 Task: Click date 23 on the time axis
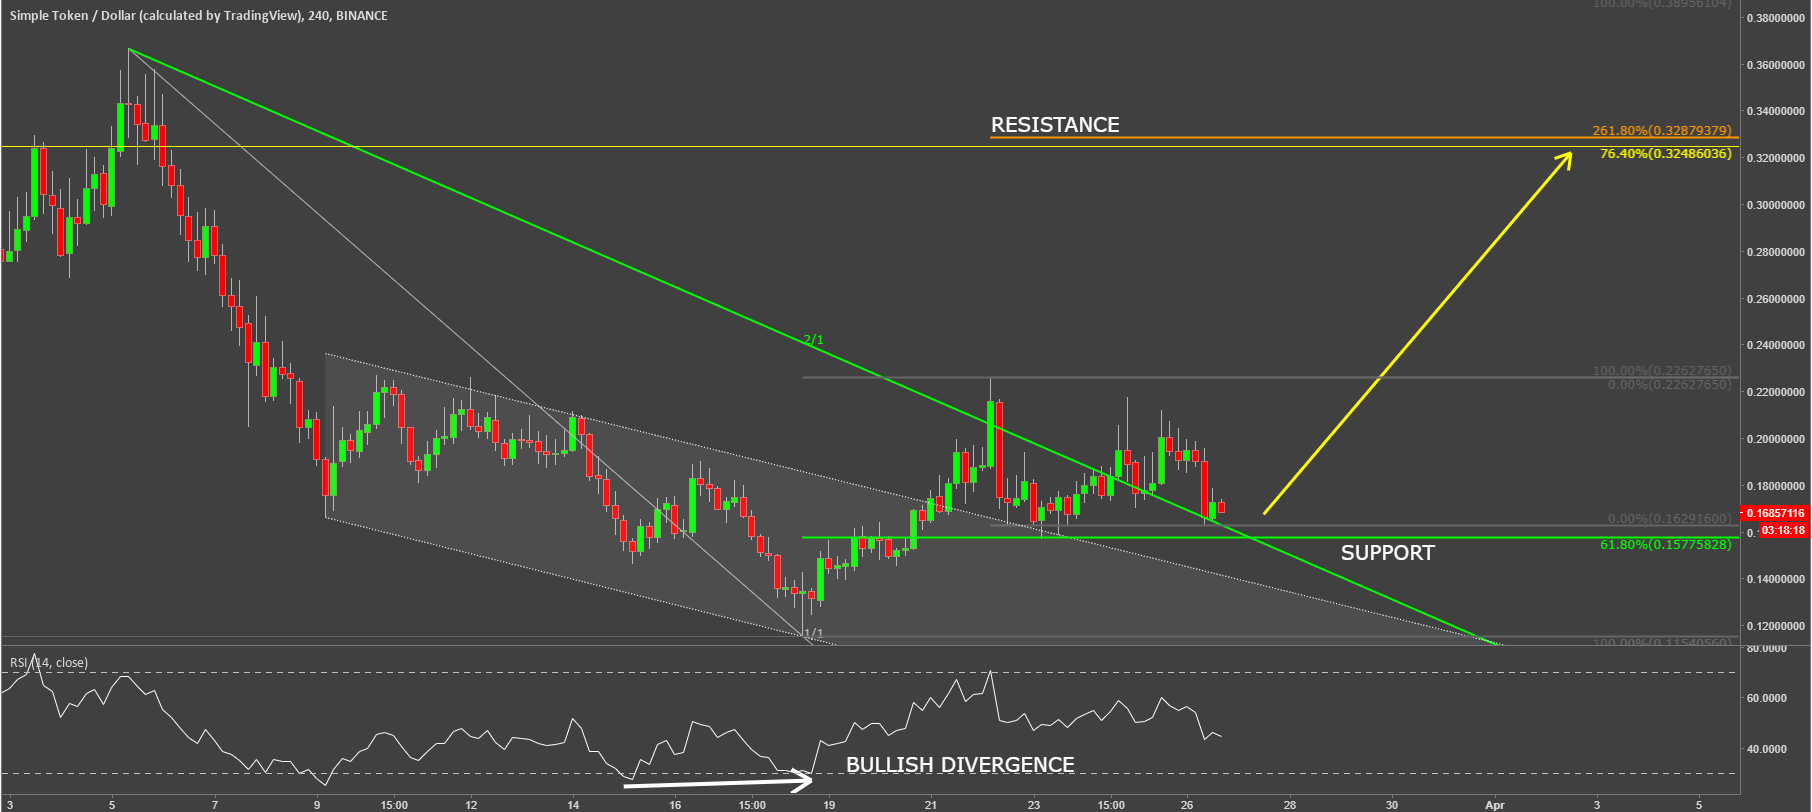pyautogui.click(x=1034, y=804)
